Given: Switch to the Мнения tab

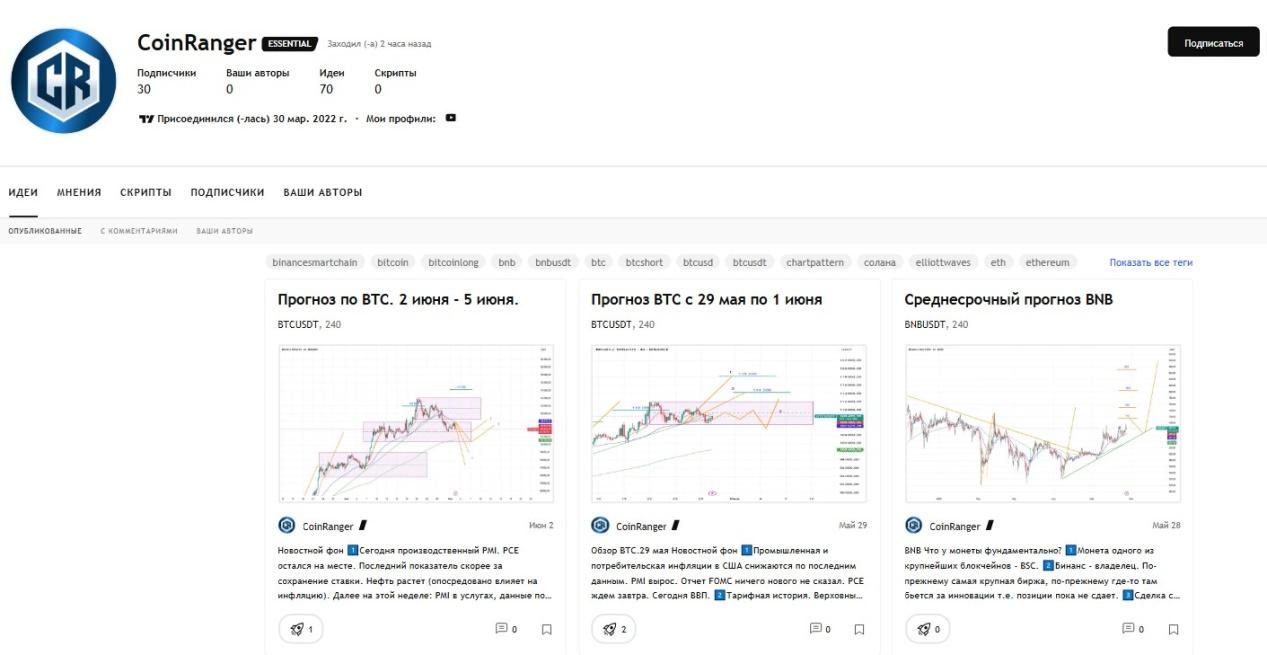Looking at the screenshot, I should tap(79, 192).
